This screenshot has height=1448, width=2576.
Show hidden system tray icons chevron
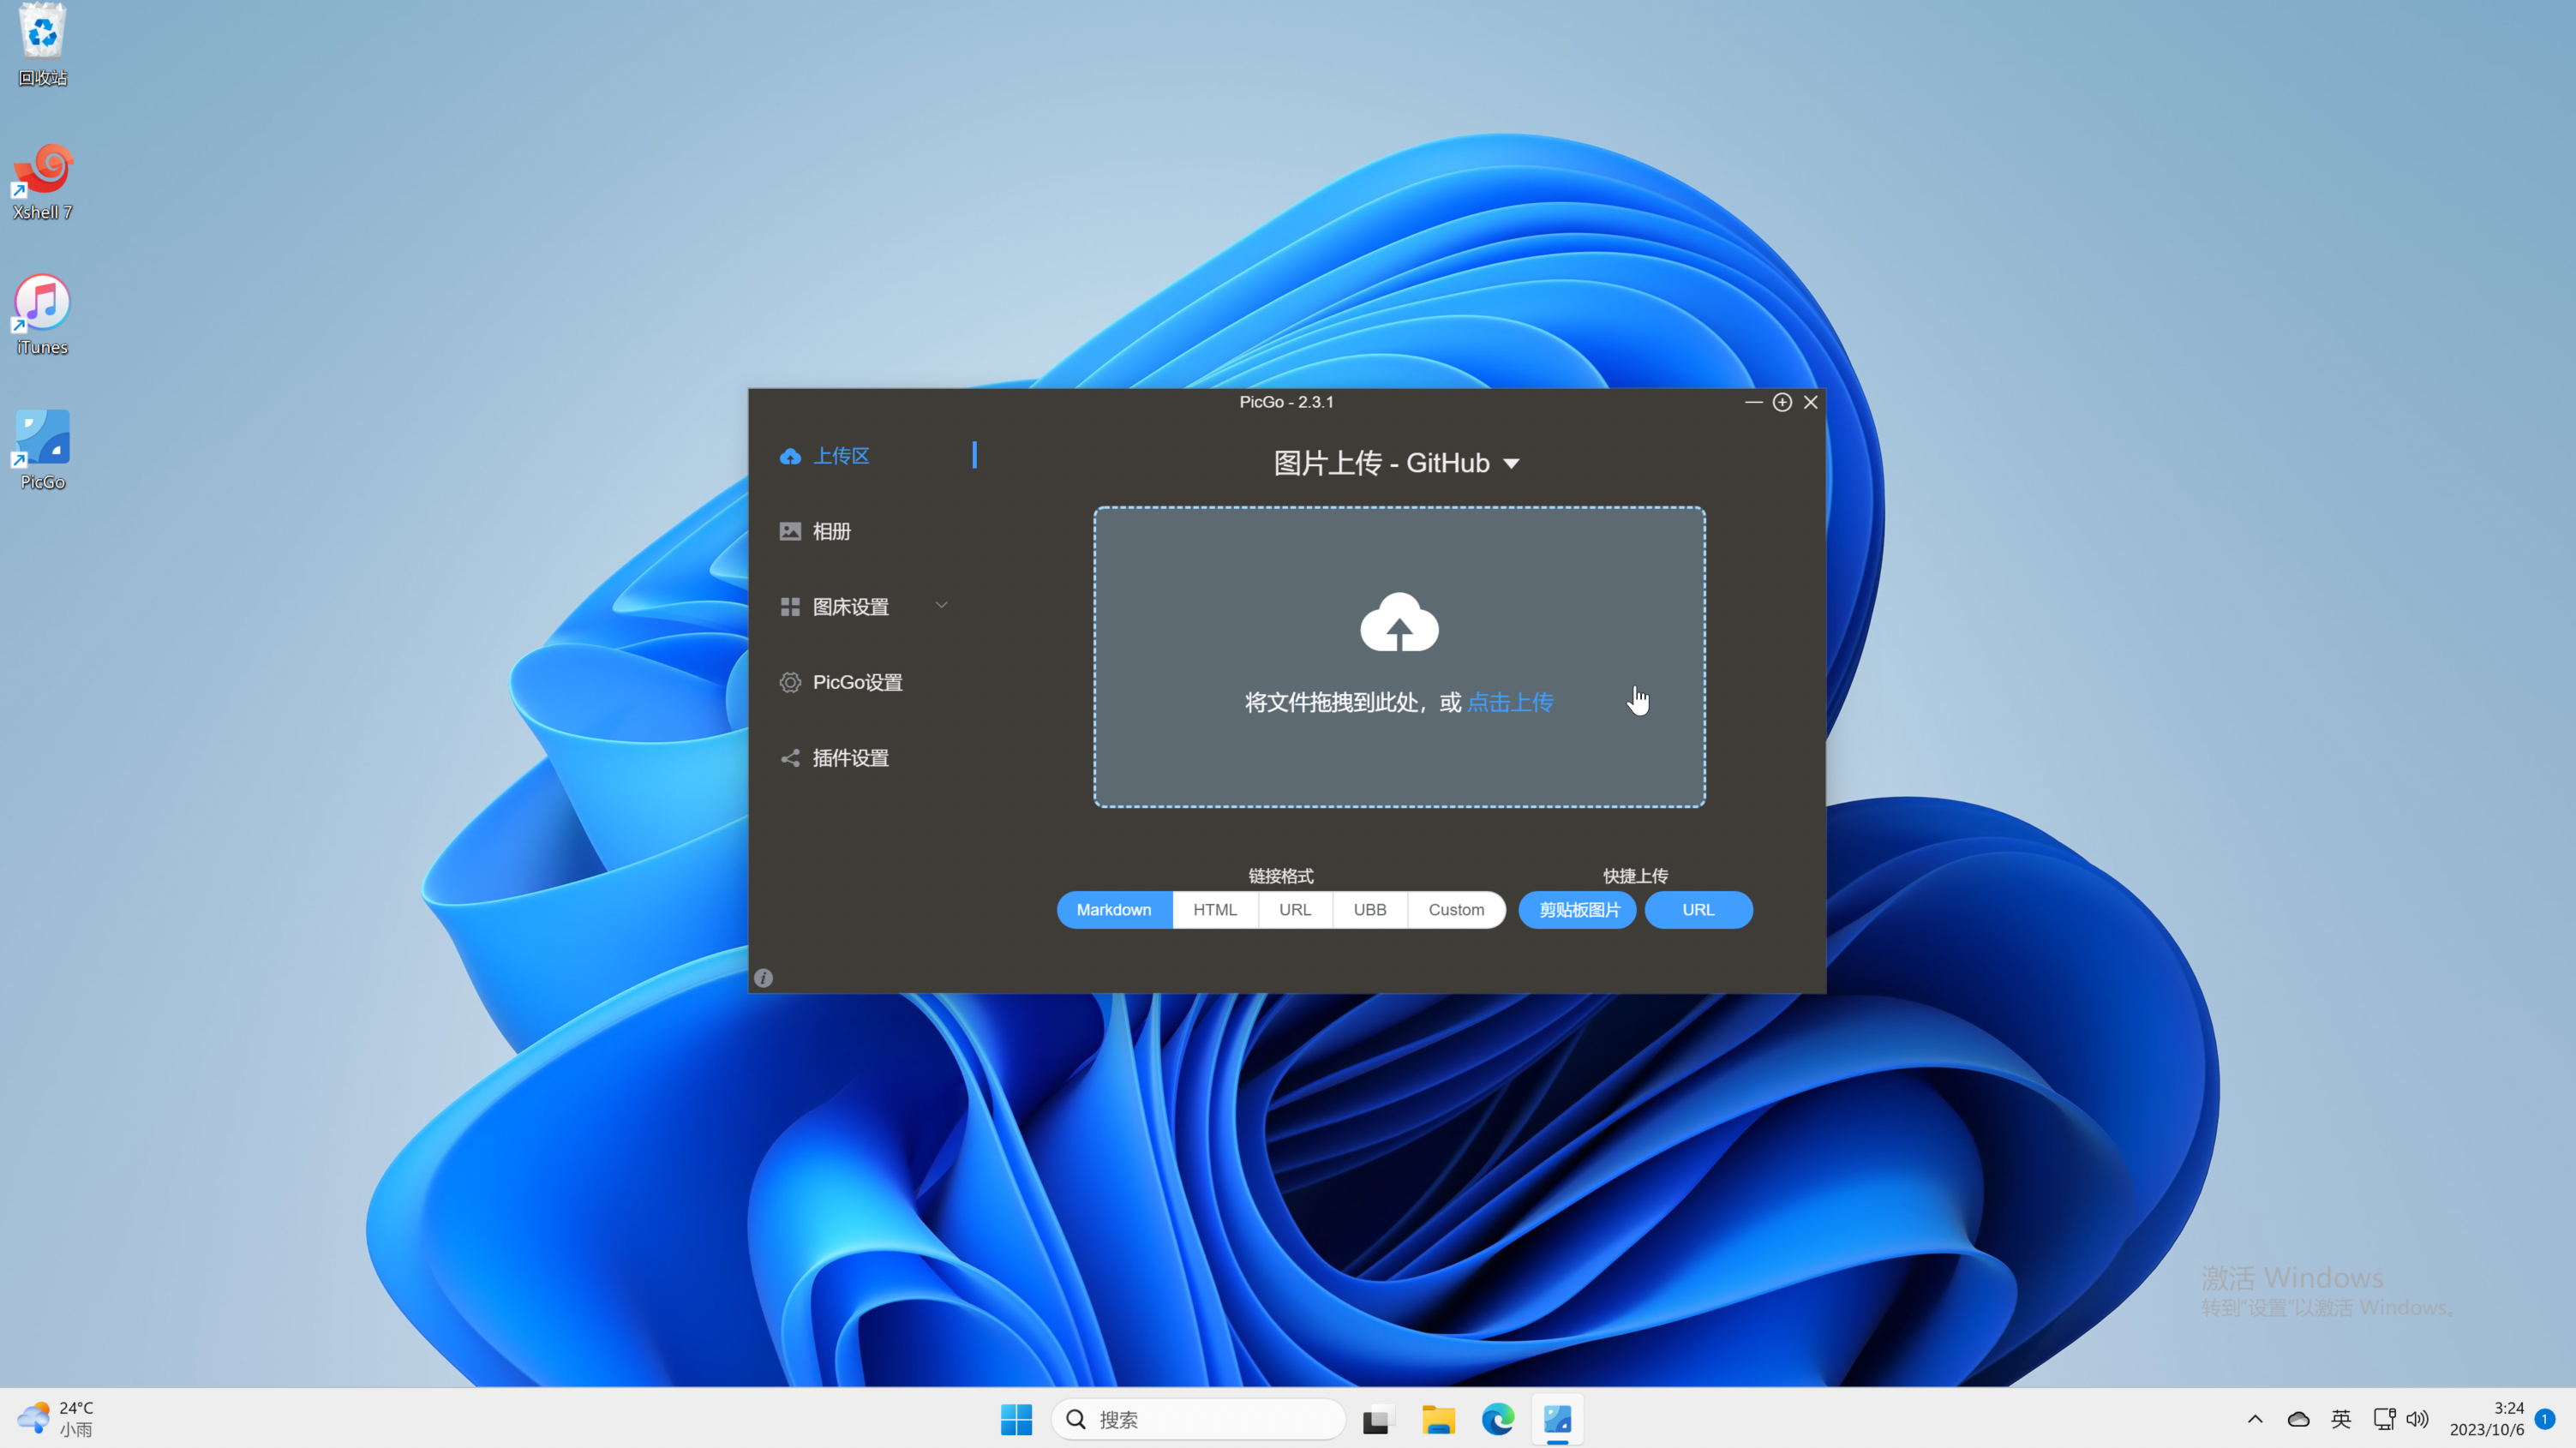pos(2255,1419)
